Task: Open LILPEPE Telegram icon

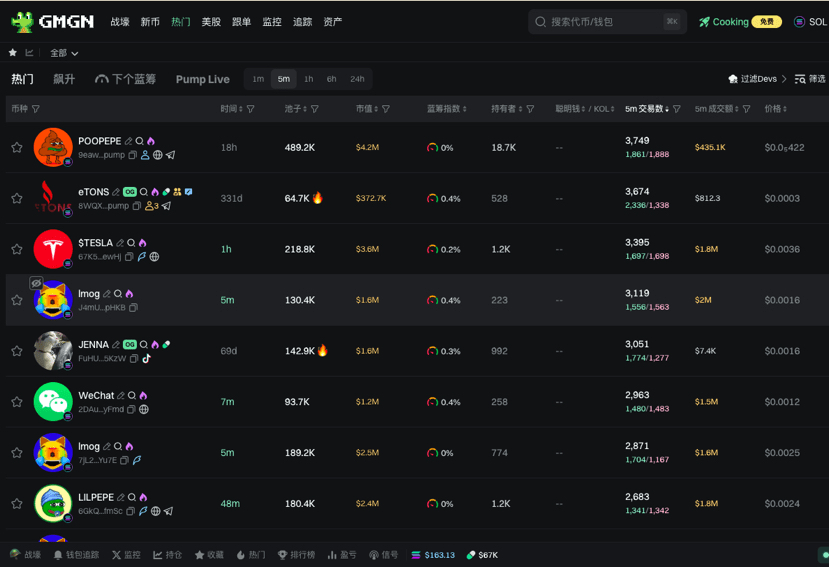Action: click(x=168, y=511)
